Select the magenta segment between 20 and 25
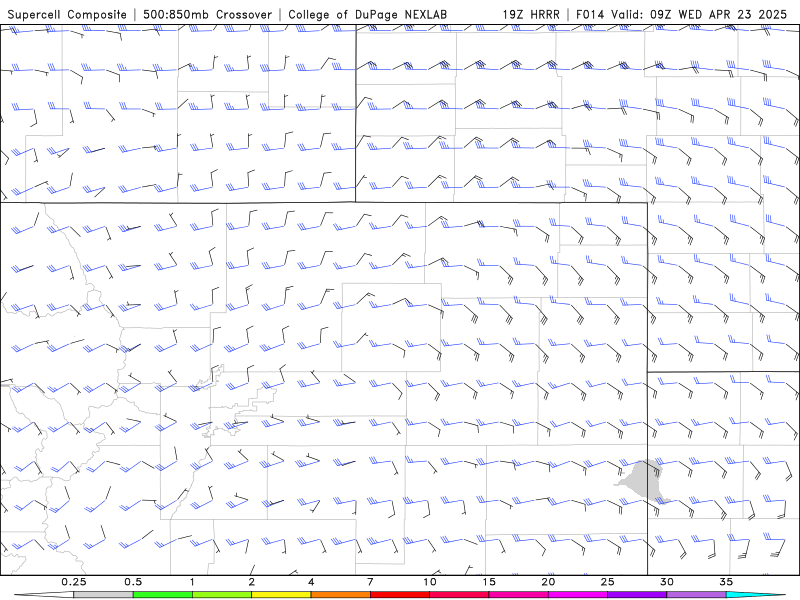Image resolution: width=800 pixels, height=600 pixels. 578,595
